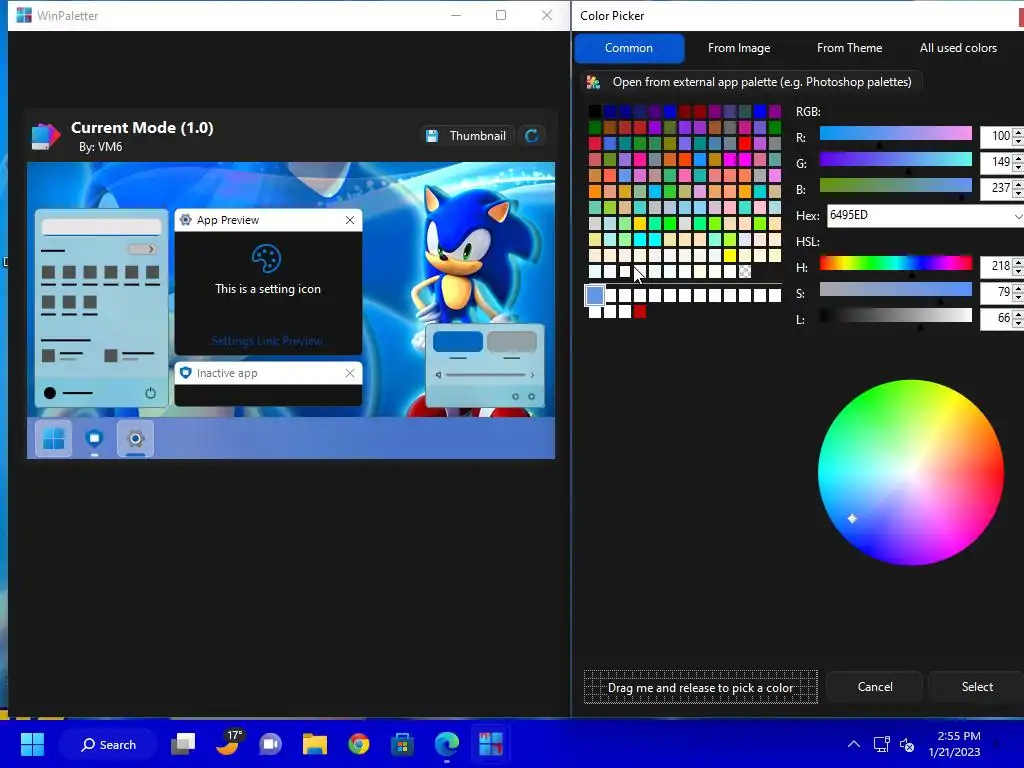Click the muted volume icon in the tray
1024x768 pixels.
907,744
